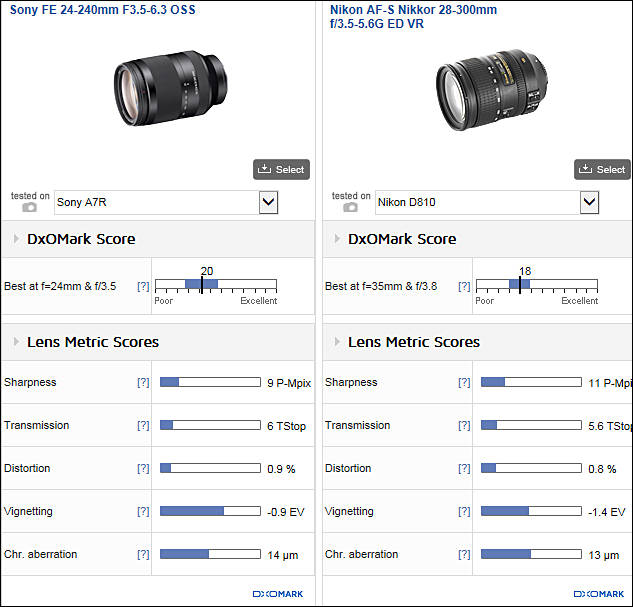
Task: Click Sony Transmission bar at 6 TStop
Action: coord(210,425)
